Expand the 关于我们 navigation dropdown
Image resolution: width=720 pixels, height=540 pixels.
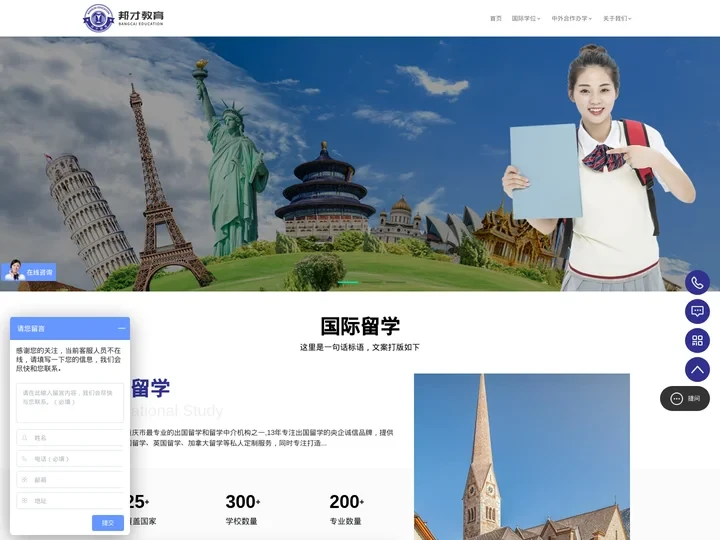tap(617, 18)
